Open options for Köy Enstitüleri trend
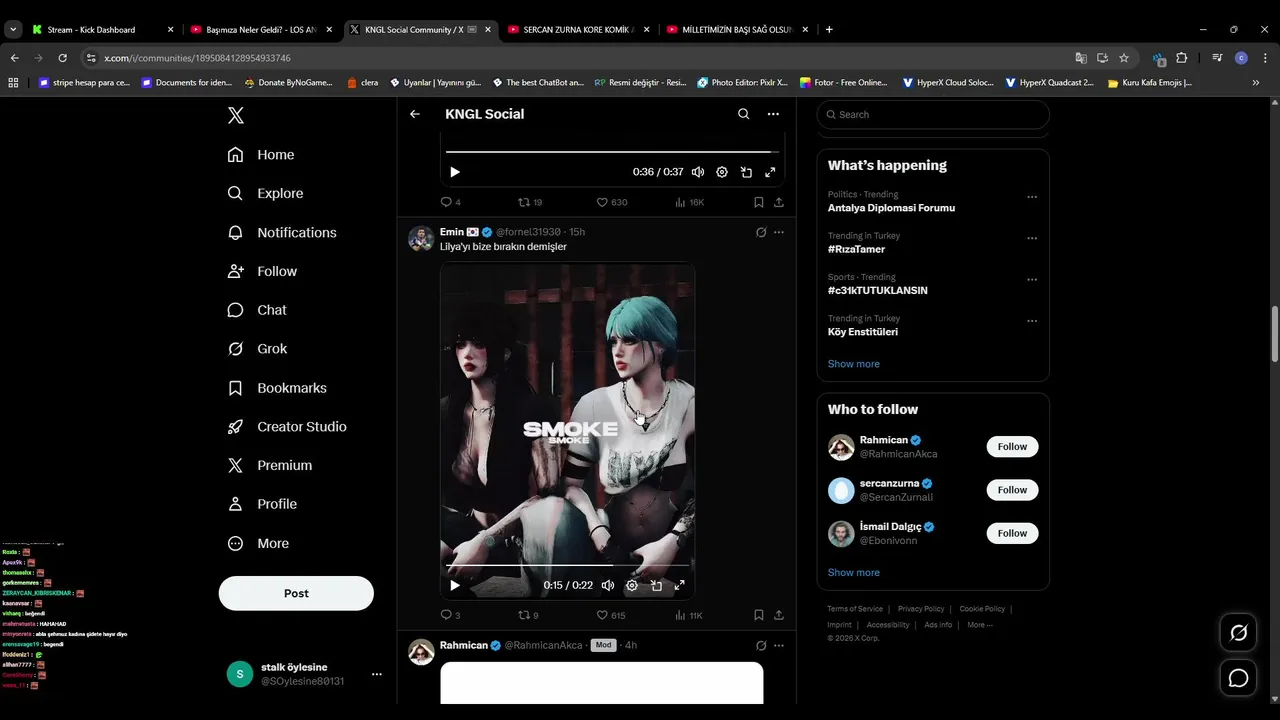The width and height of the screenshot is (1280, 720). pyautogui.click(x=1032, y=321)
